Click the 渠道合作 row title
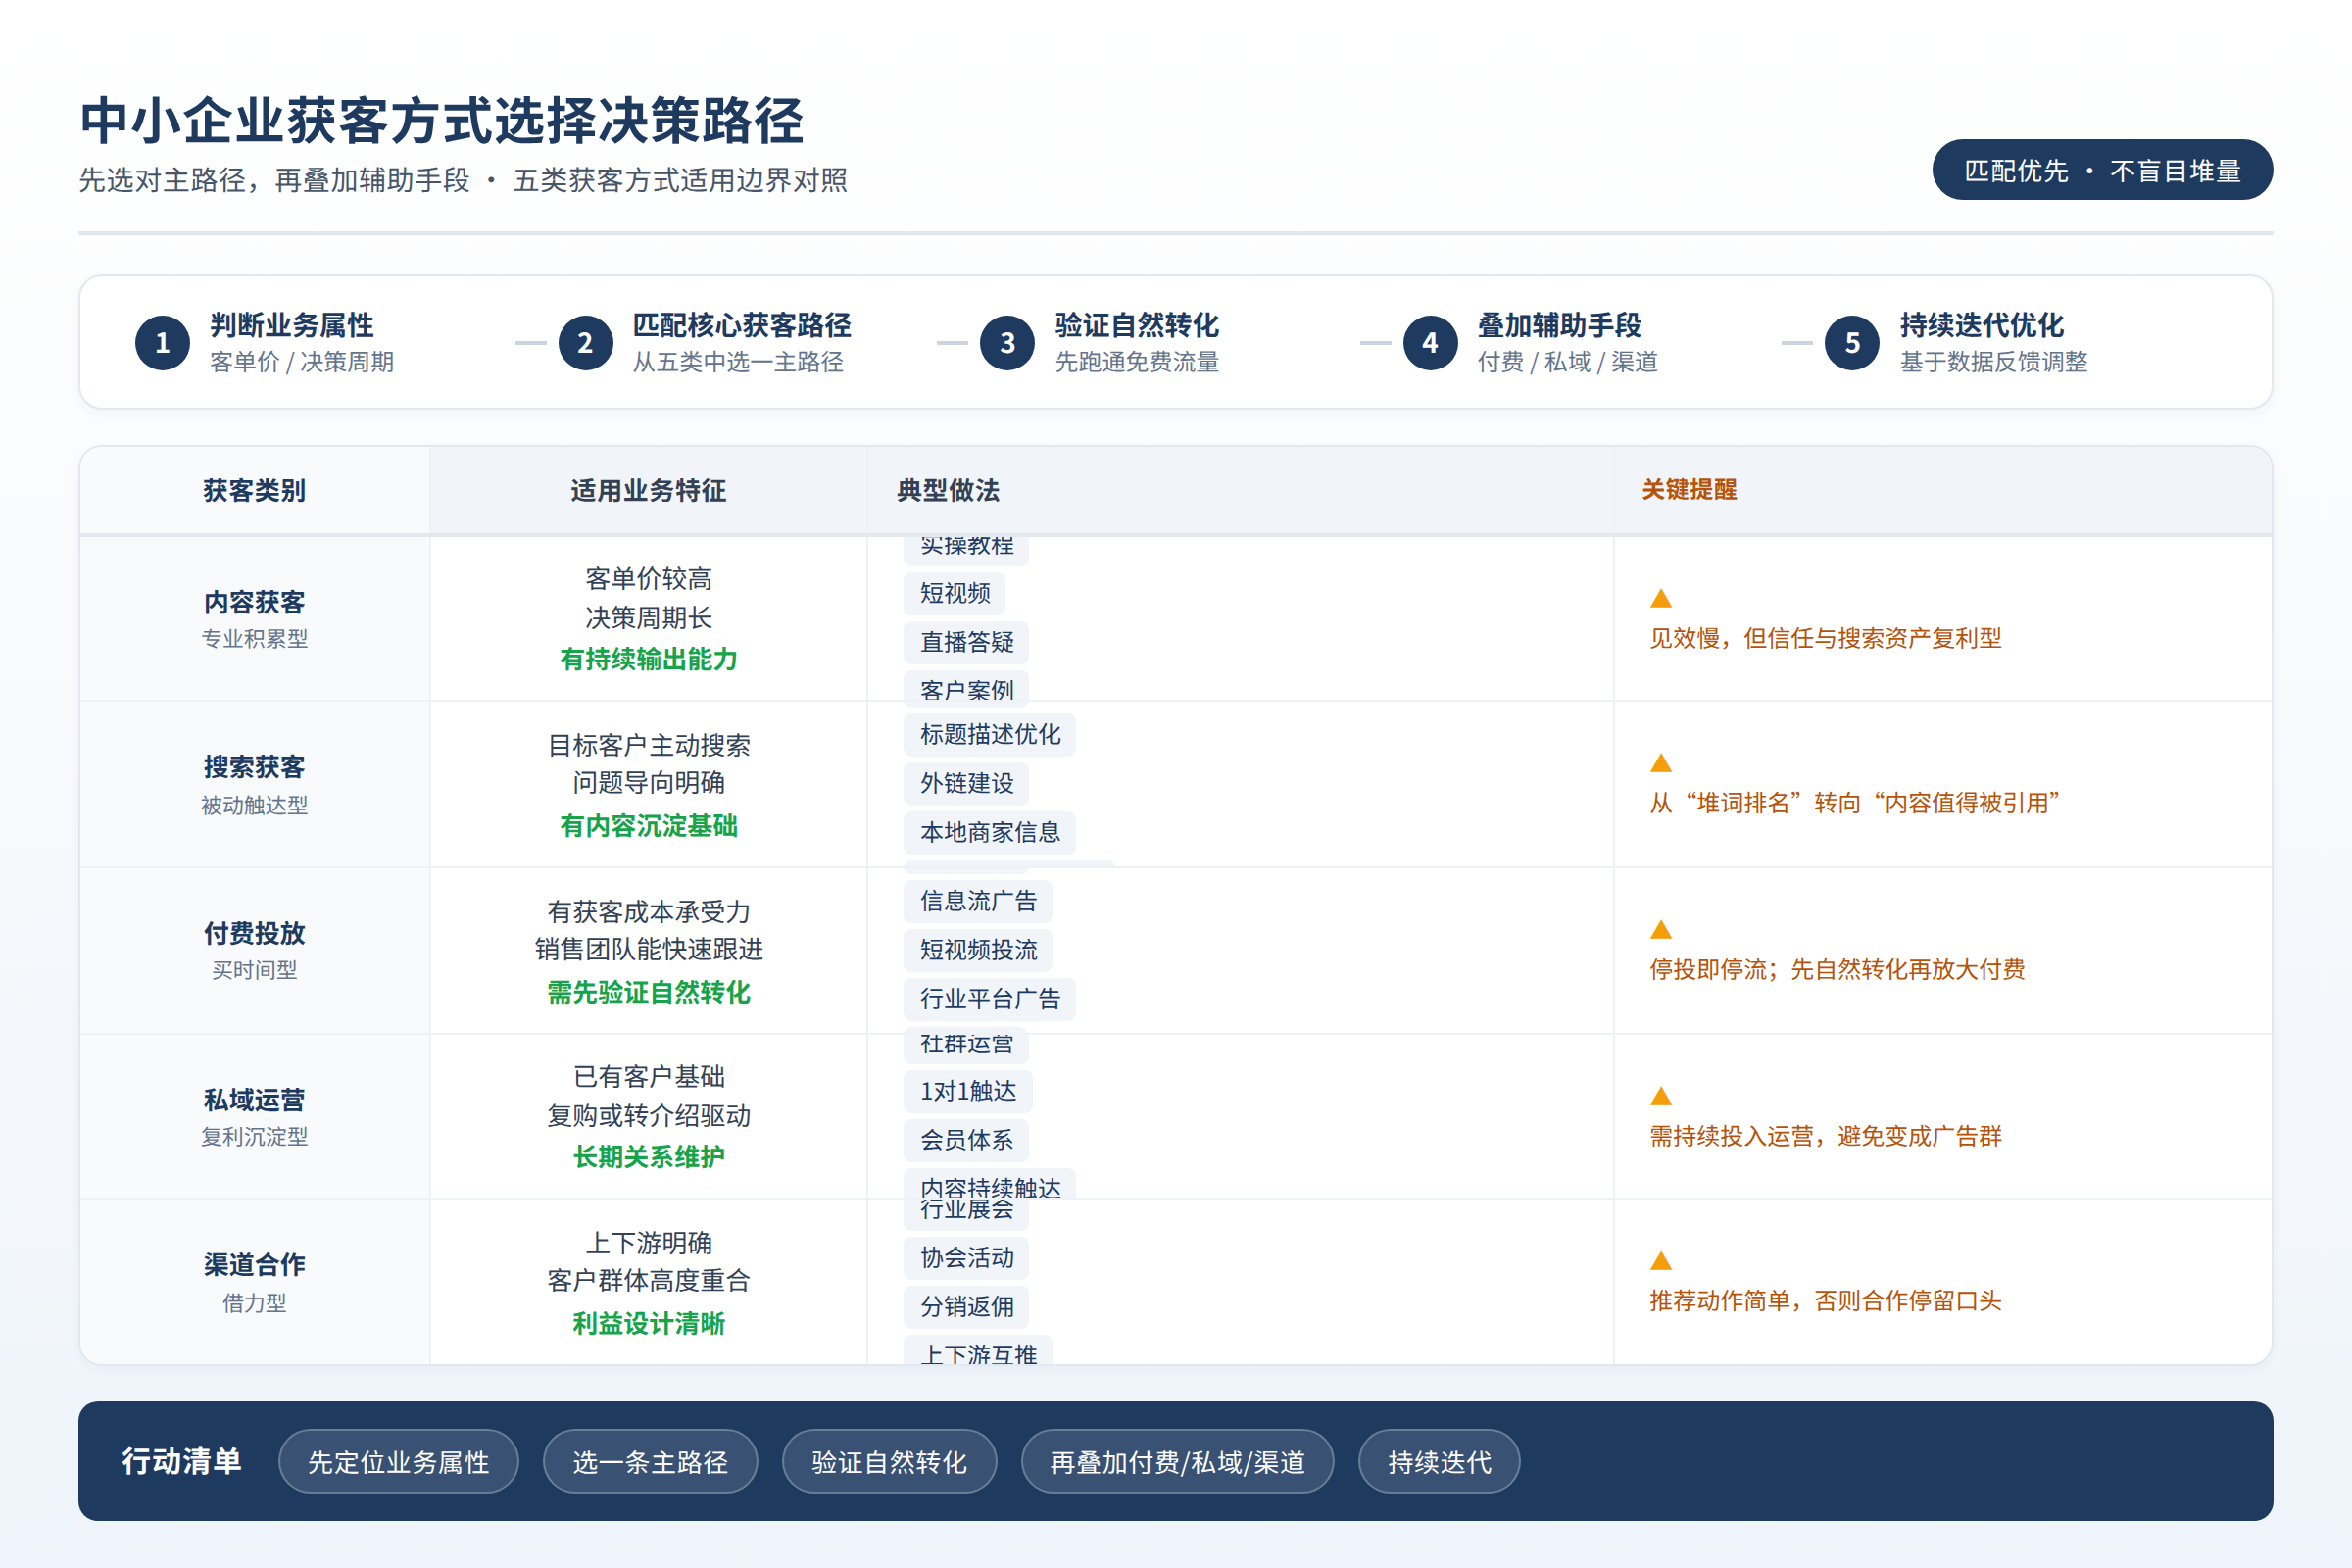Screen dimensions: 2352x1568 [254, 1264]
